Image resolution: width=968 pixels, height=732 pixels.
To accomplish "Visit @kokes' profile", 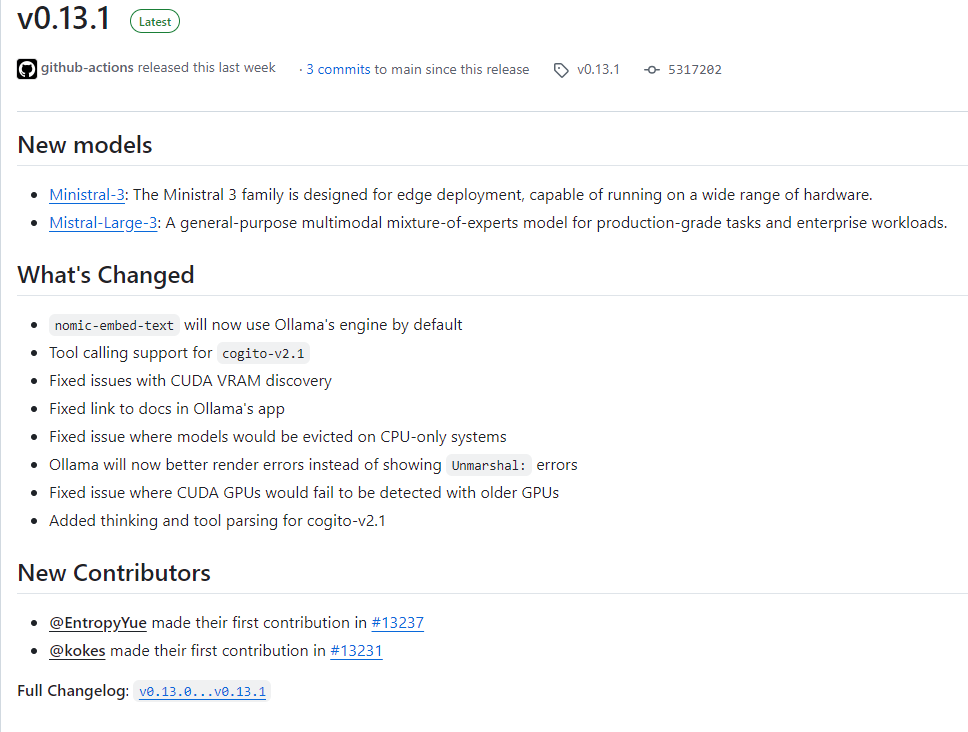I will click(x=77, y=651).
